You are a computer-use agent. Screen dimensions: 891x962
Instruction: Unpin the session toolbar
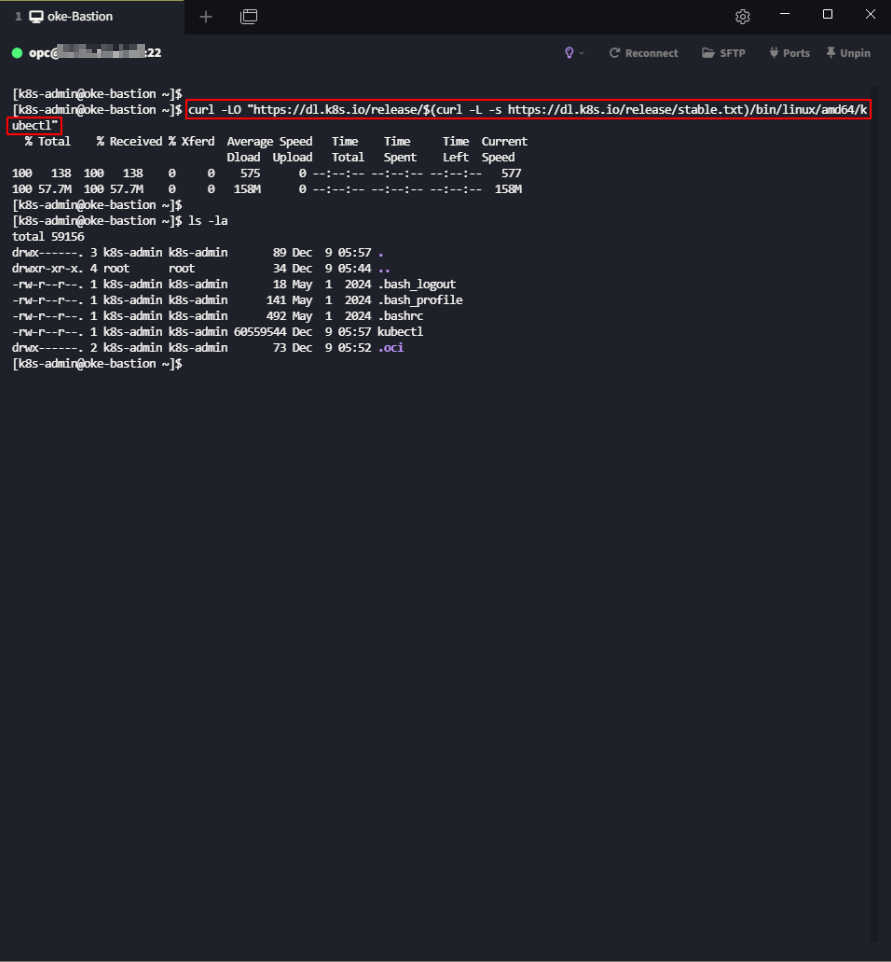coord(848,53)
